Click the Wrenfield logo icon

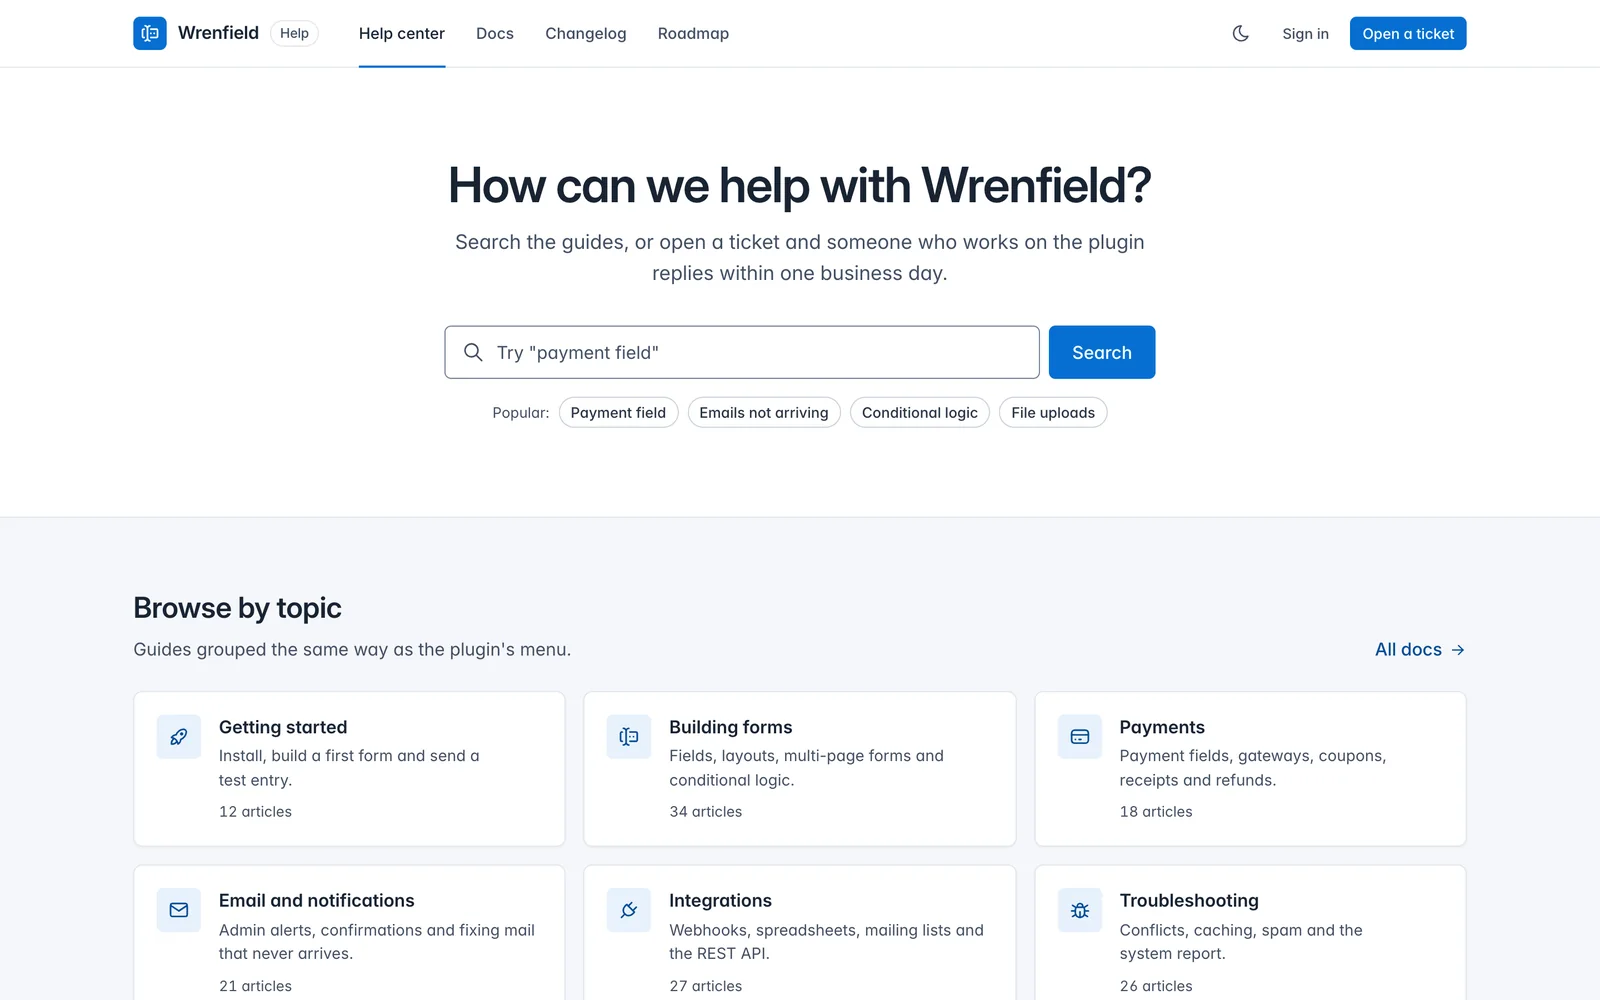150,33
